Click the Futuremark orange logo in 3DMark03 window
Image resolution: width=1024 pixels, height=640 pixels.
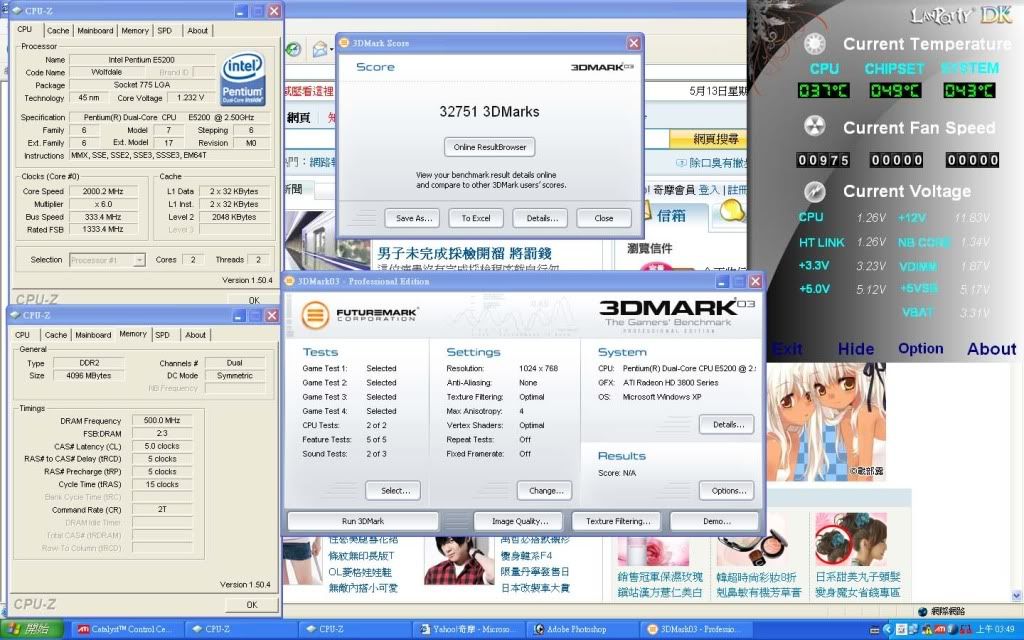(x=315, y=315)
